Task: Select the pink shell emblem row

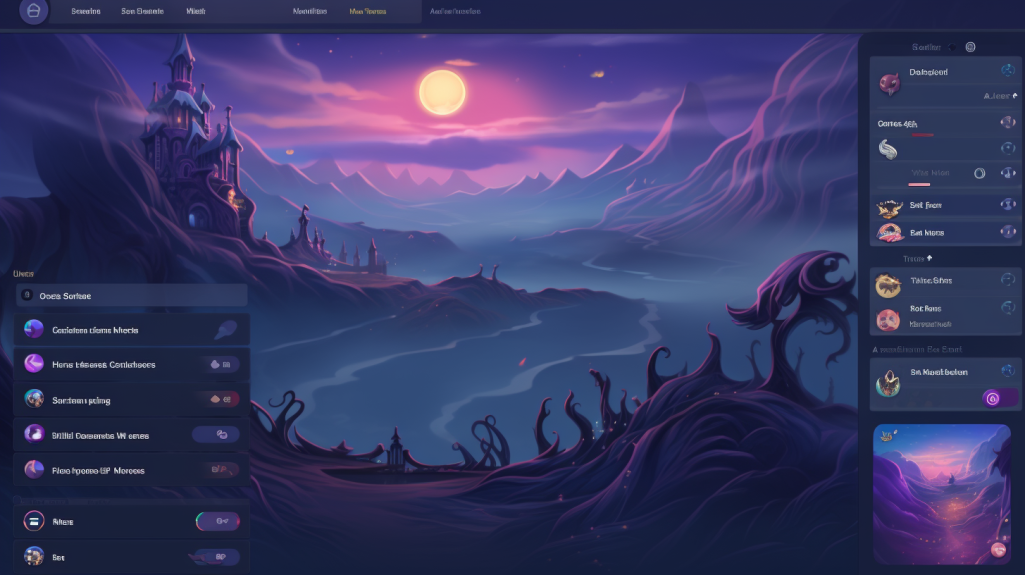Action: click(945, 232)
